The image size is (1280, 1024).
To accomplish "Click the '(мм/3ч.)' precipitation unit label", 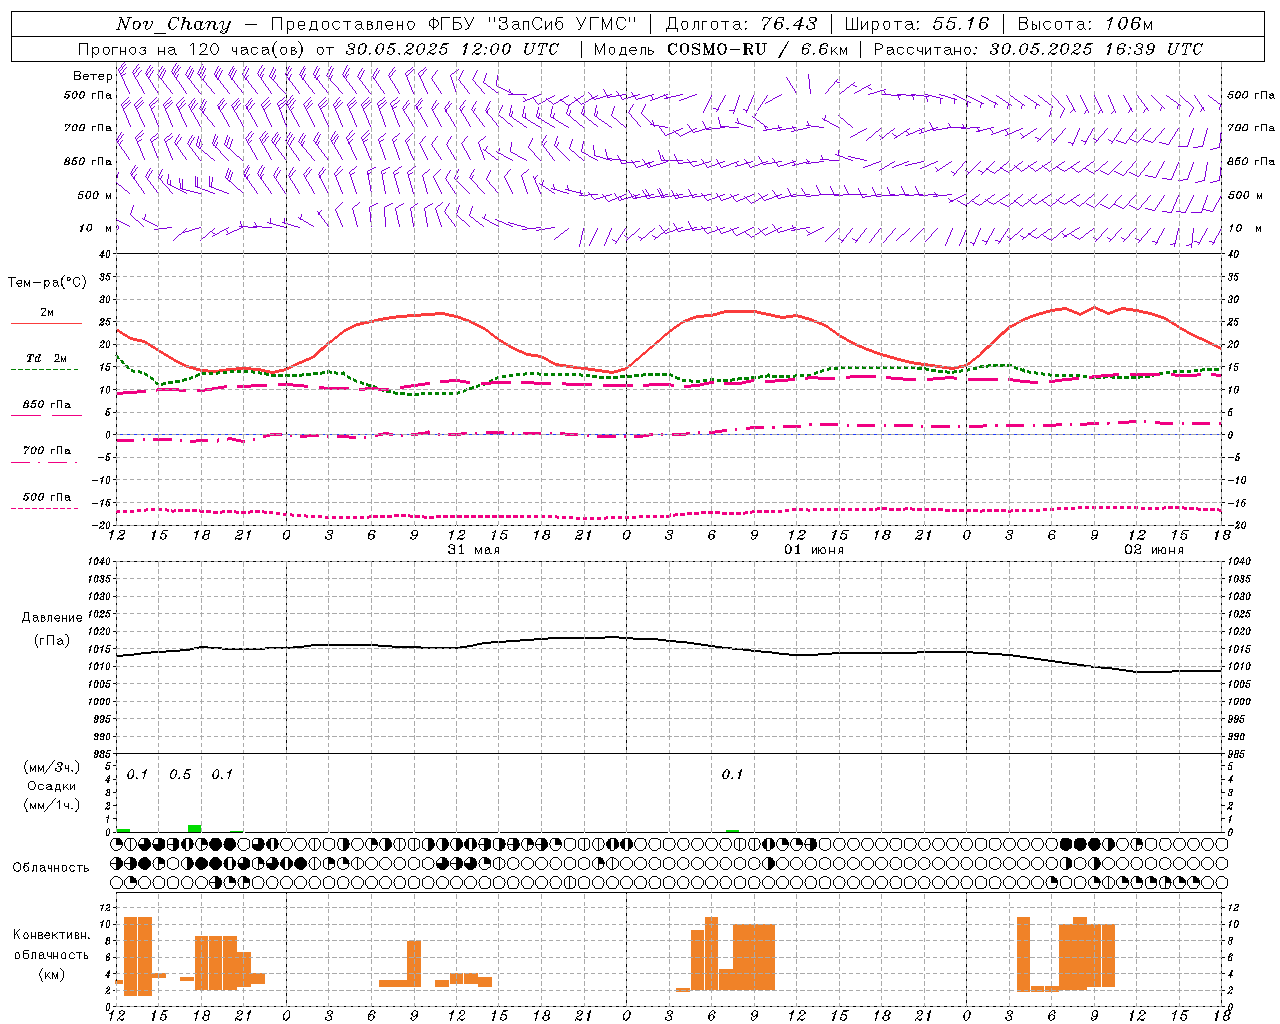I will tap(52, 768).
